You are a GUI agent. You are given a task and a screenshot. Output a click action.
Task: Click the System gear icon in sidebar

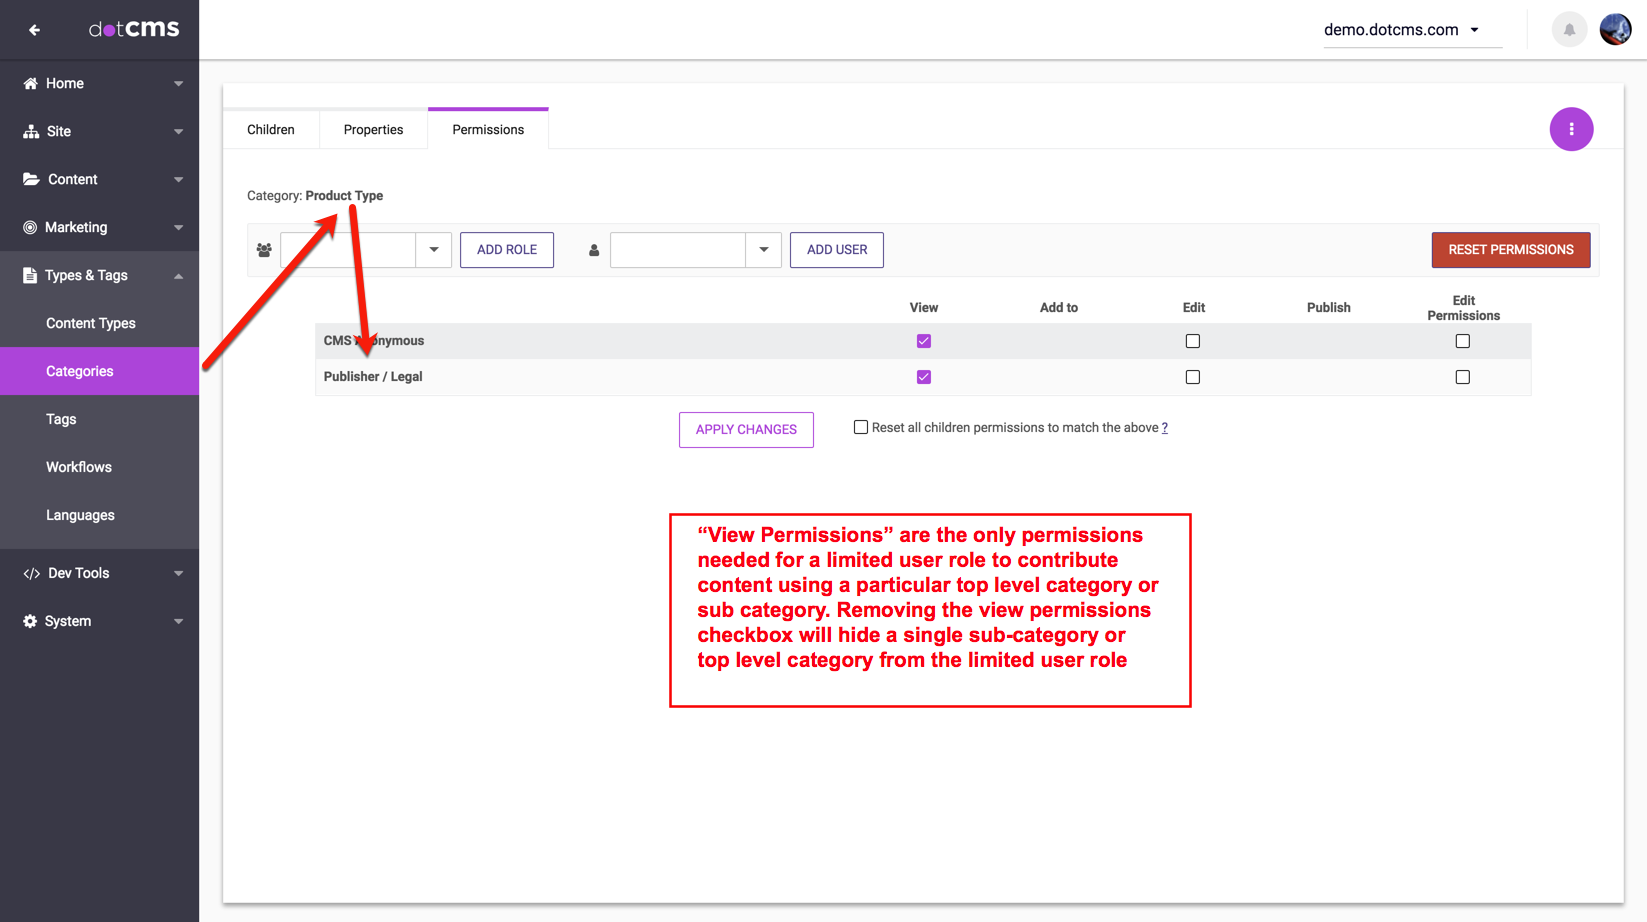tap(31, 622)
